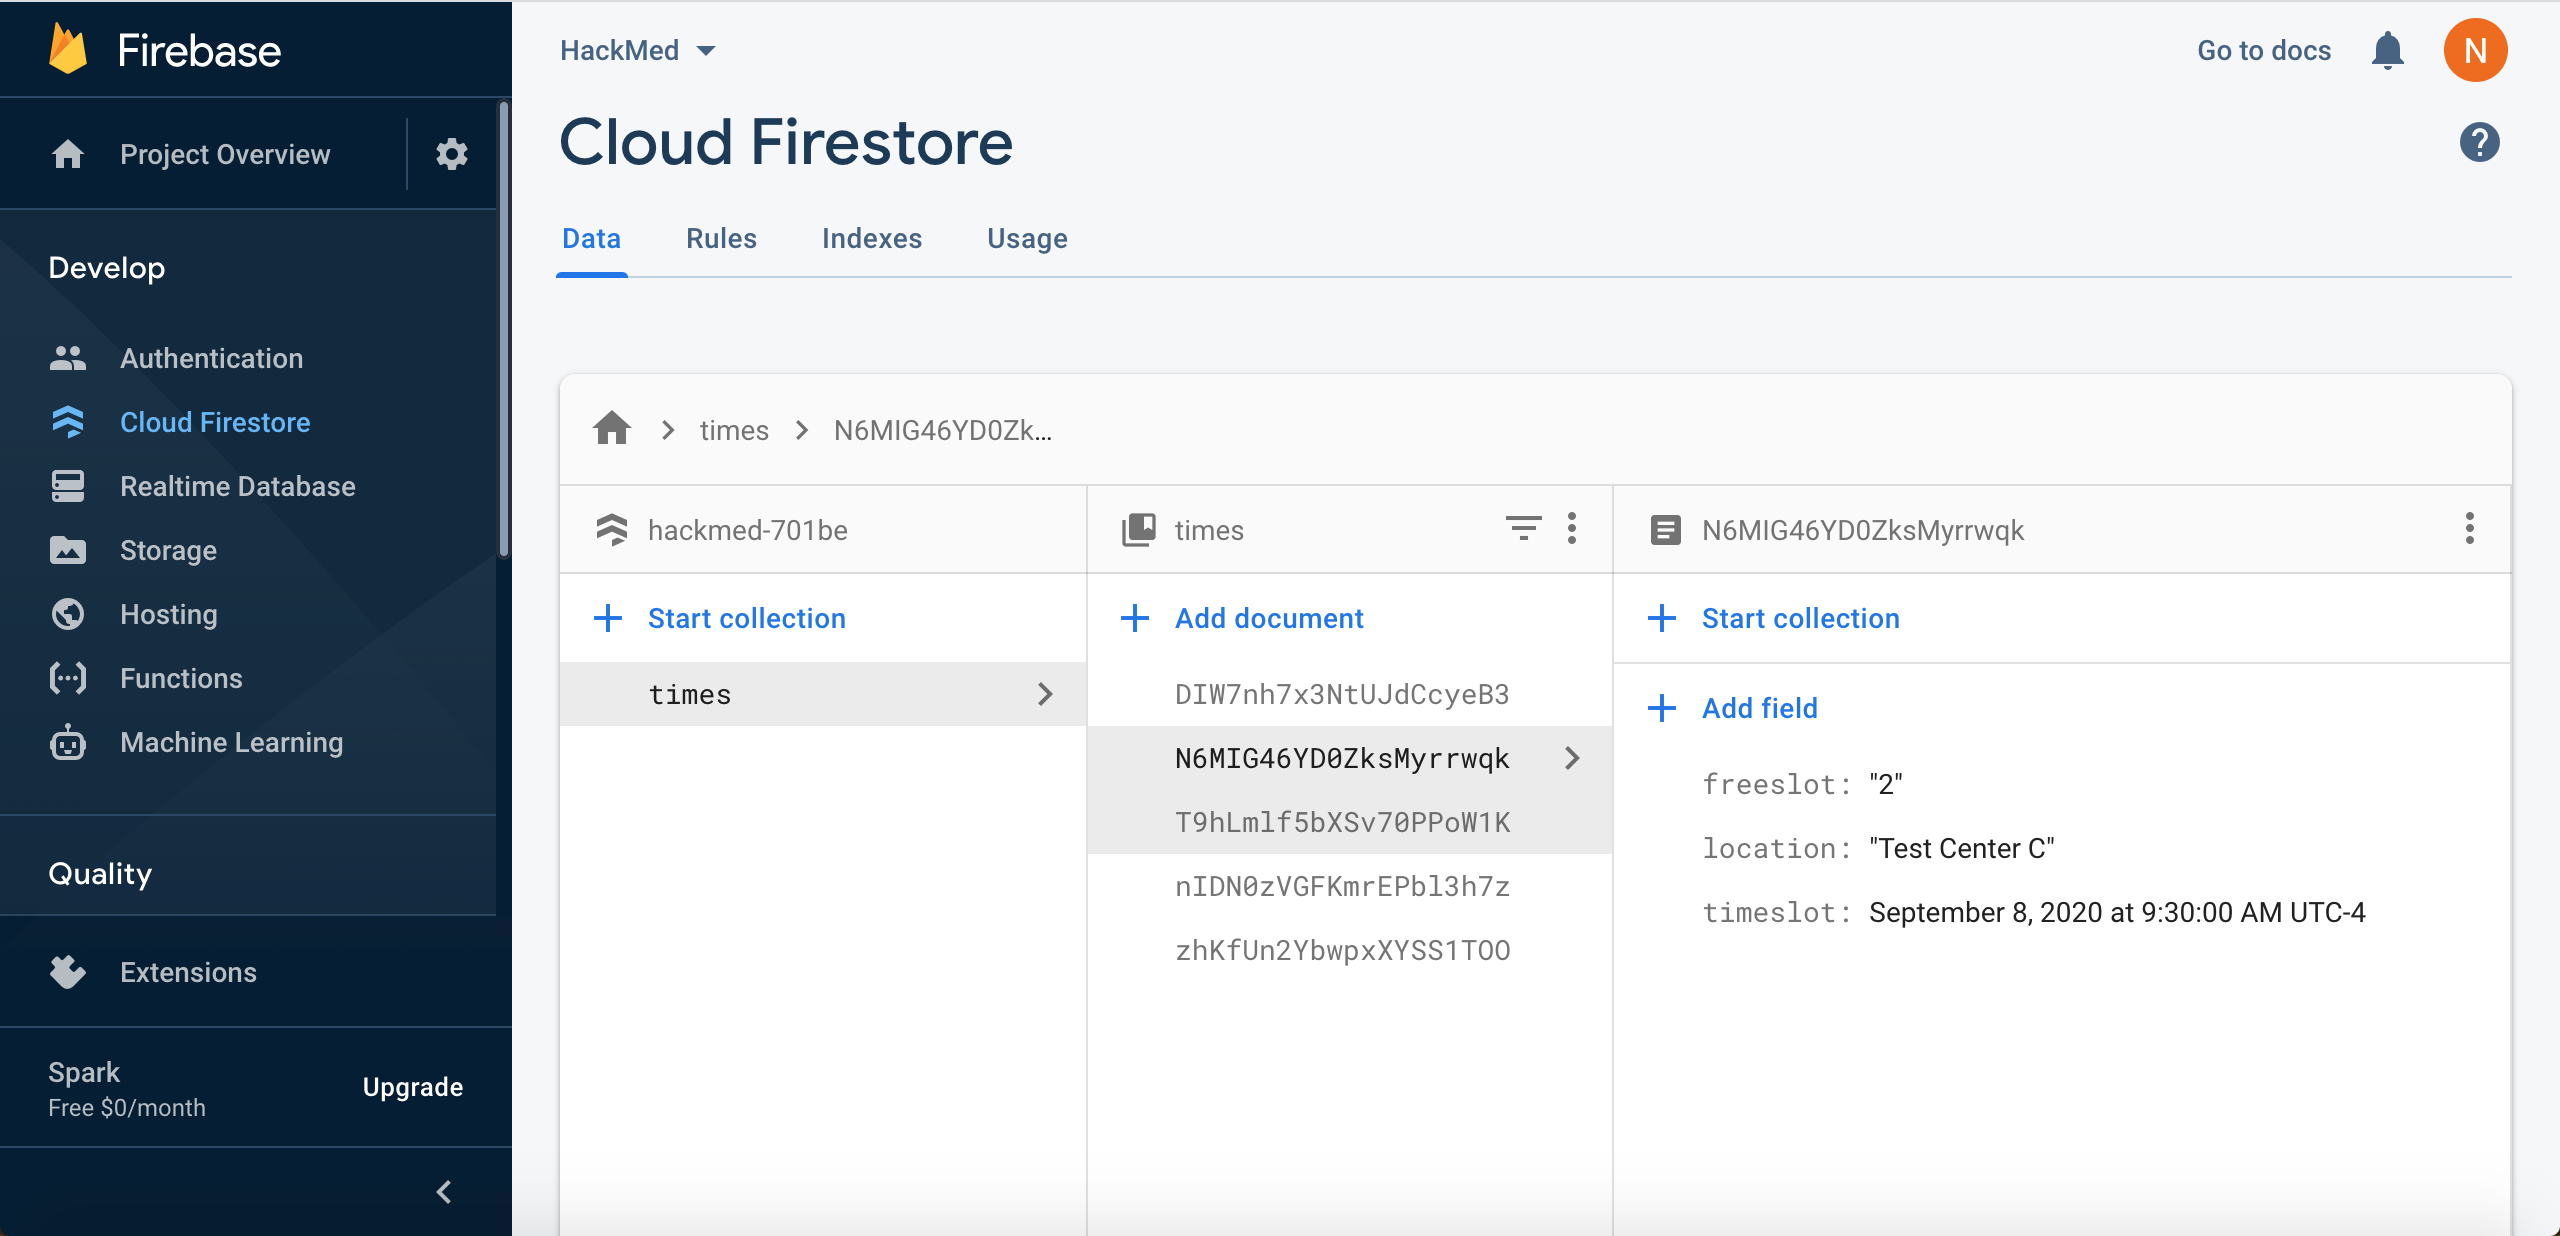This screenshot has width=2560, height=1236.
Task: Select document DIW7nh7x3NtUJdCcyeB3
Action: point(1341,694)
